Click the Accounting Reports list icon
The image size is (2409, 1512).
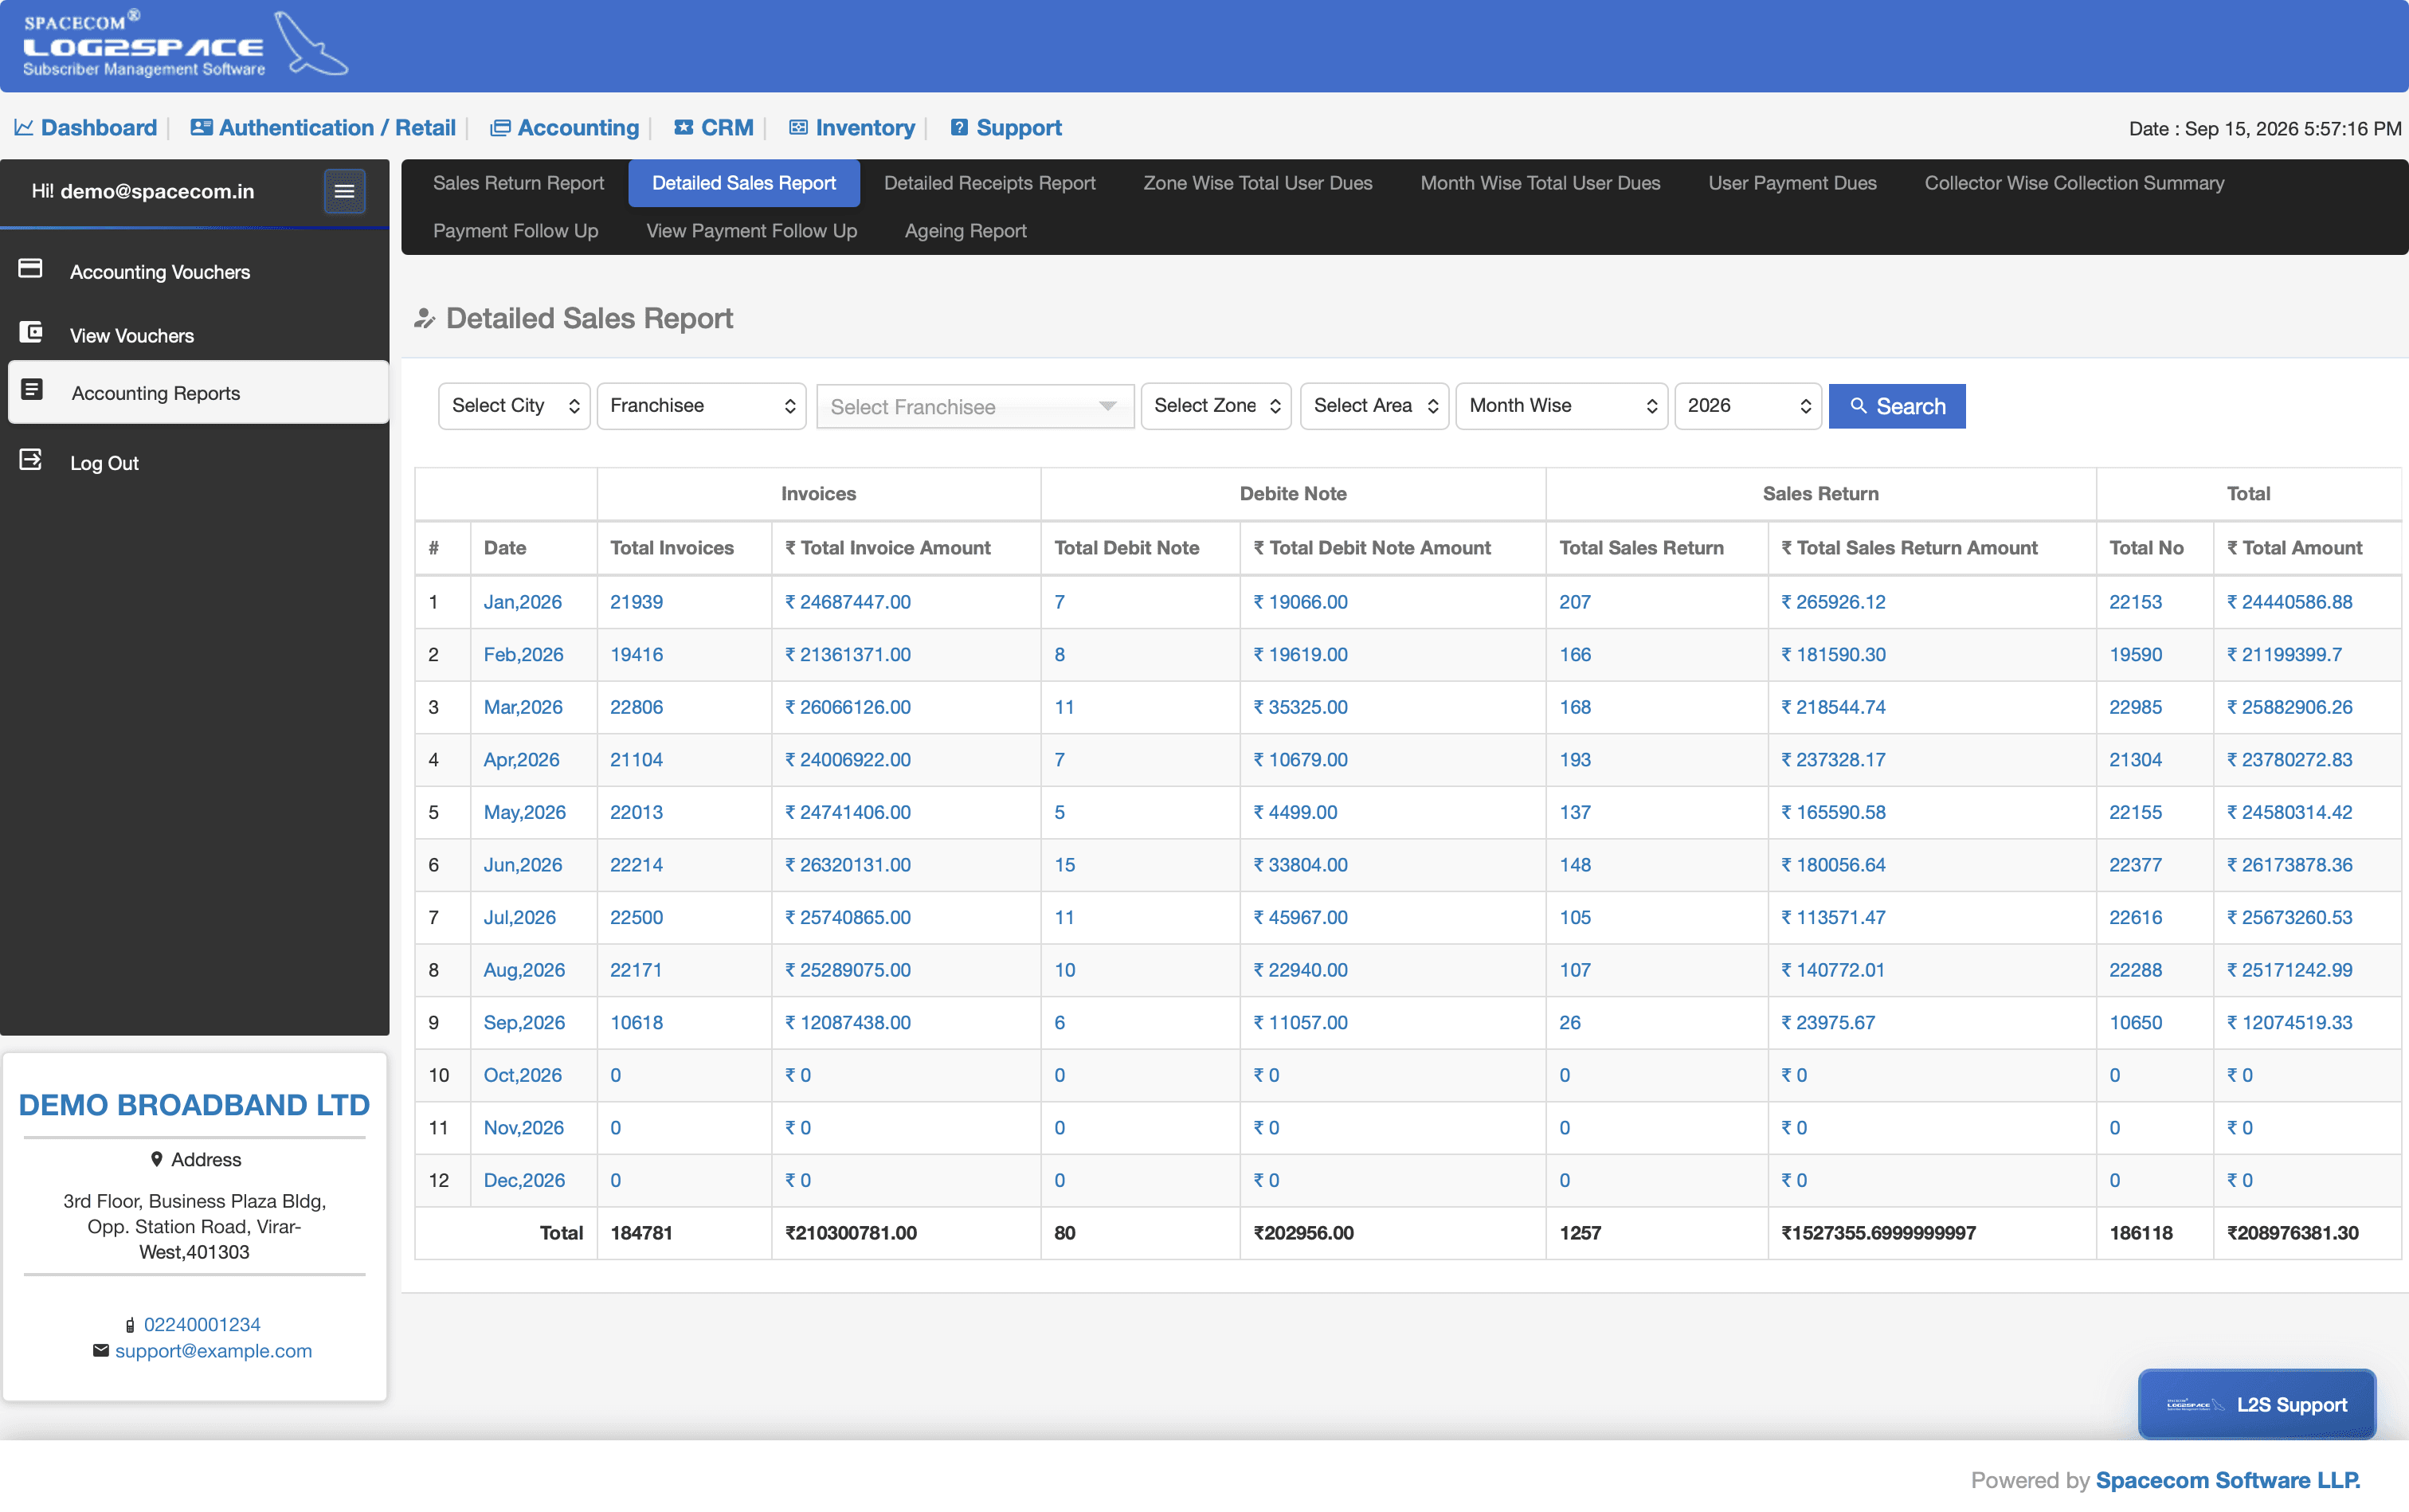click(x=32, y=390)
